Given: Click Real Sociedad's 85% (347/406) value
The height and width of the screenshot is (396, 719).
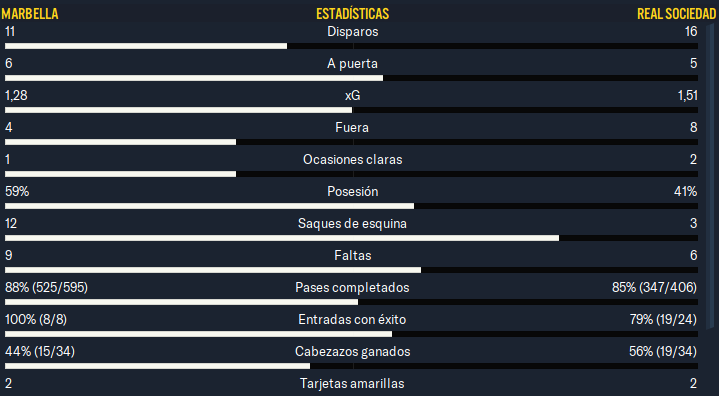Looking at the screenshot, I should (654, 287).
